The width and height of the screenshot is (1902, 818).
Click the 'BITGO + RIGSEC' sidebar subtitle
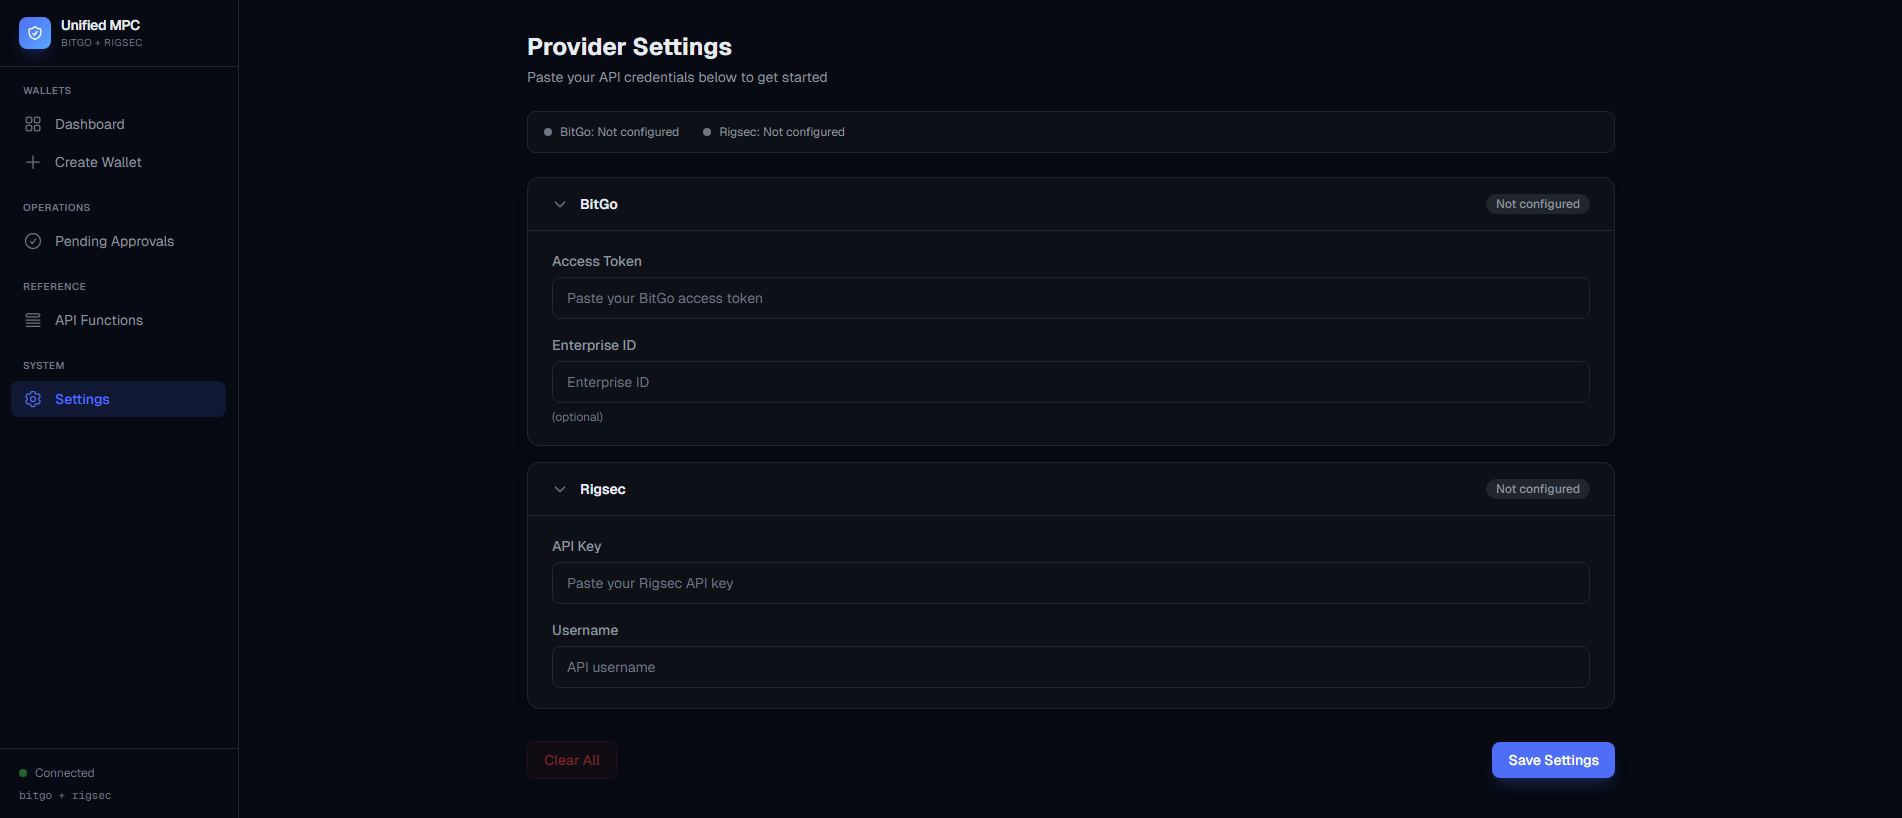(x=102, y=43)
